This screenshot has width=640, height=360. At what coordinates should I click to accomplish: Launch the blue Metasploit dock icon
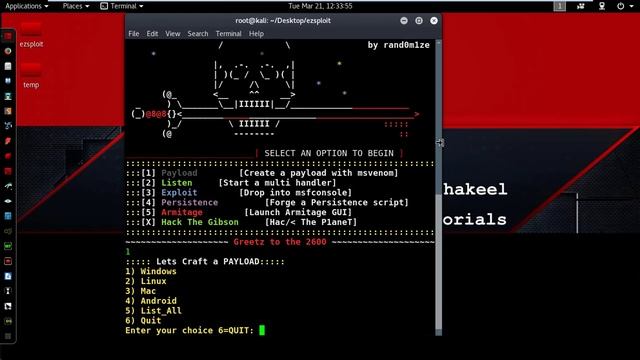[8, 81]
